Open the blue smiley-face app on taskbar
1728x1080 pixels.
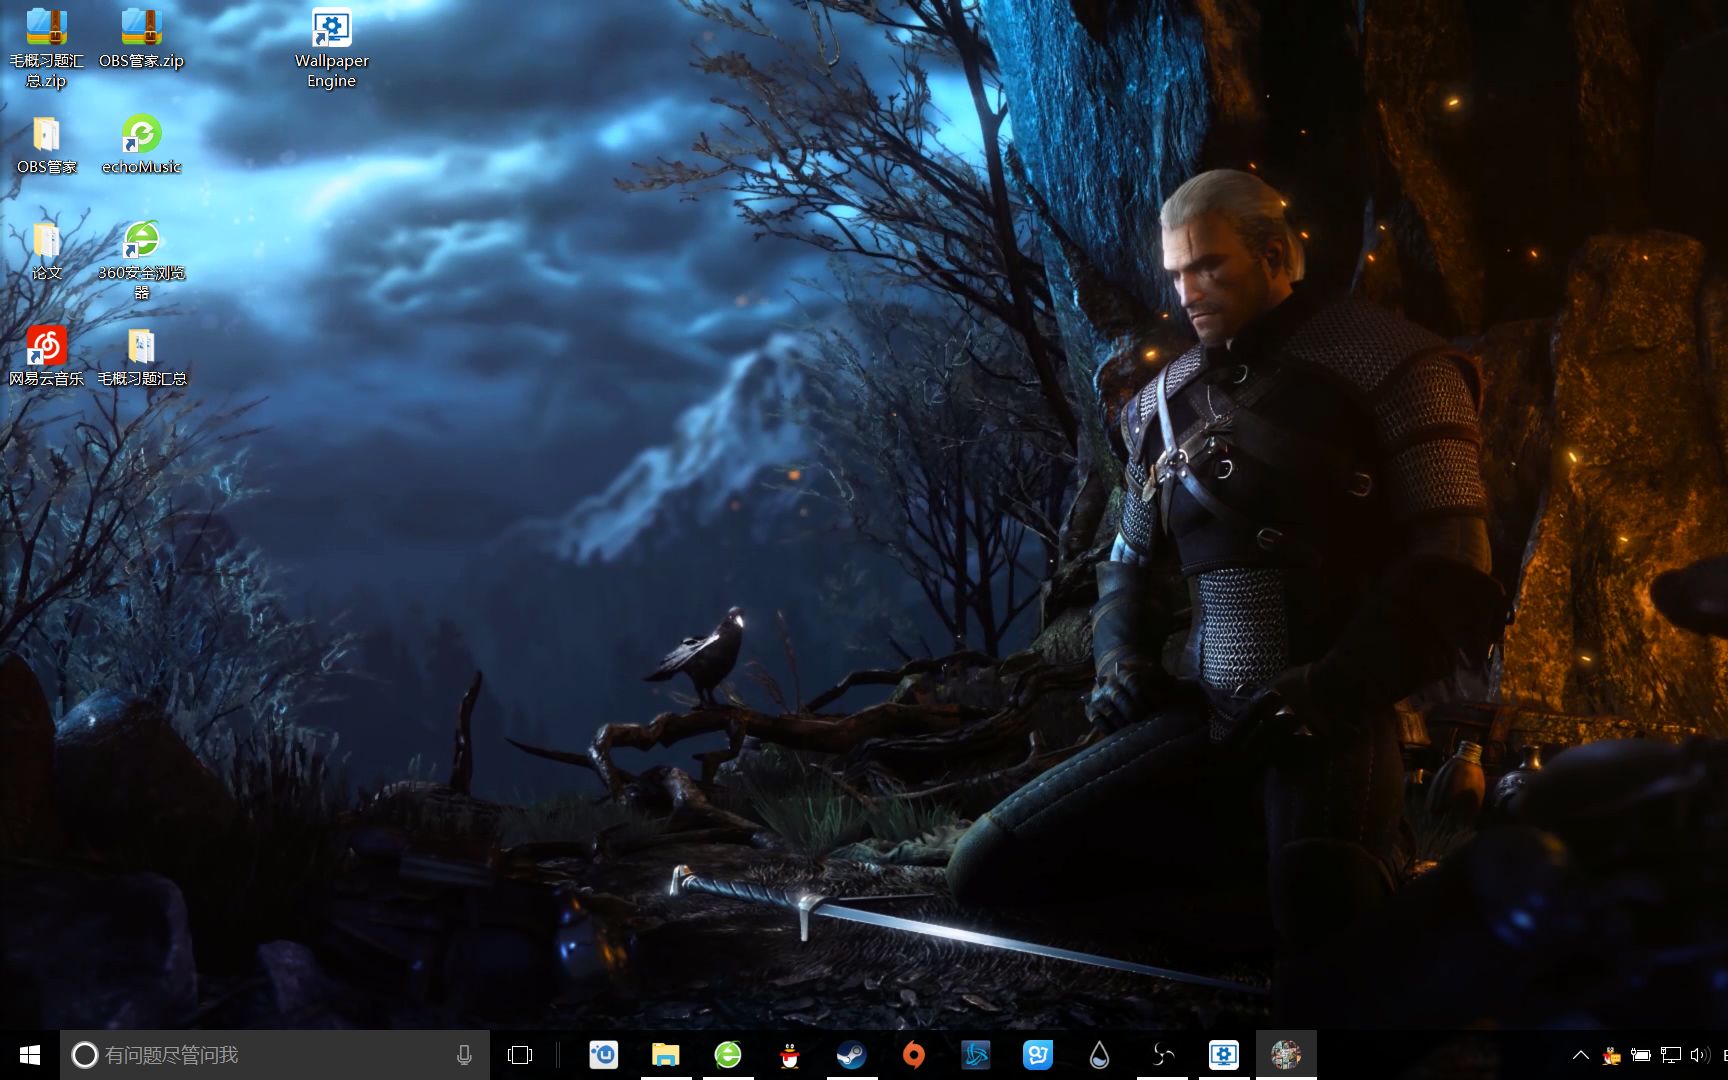(x=1038, y=1055)
